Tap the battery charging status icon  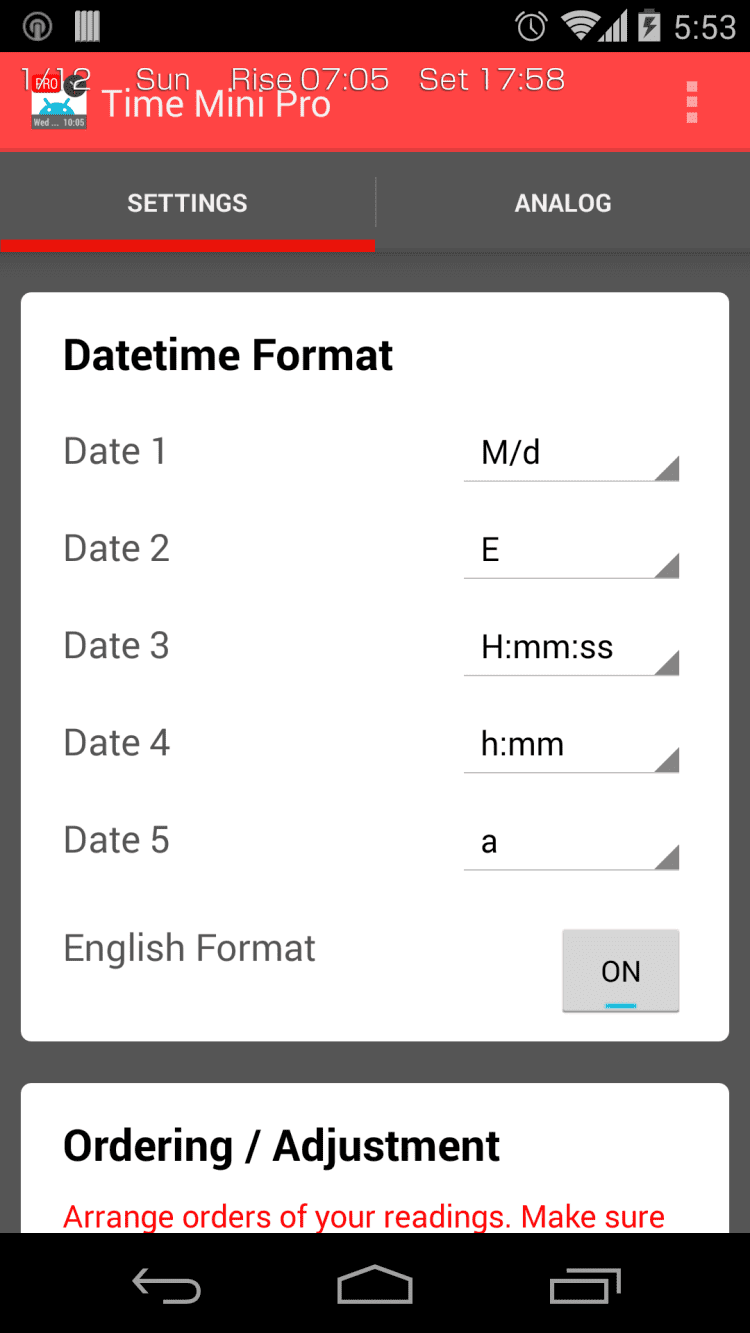click(650, 26)
